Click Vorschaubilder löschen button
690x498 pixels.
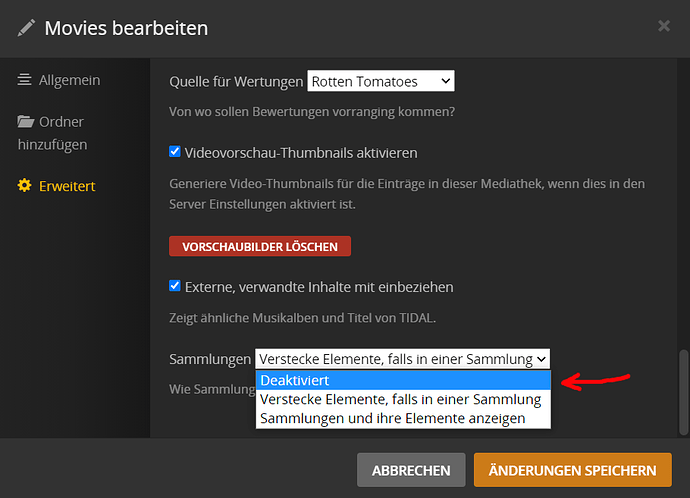260,246
